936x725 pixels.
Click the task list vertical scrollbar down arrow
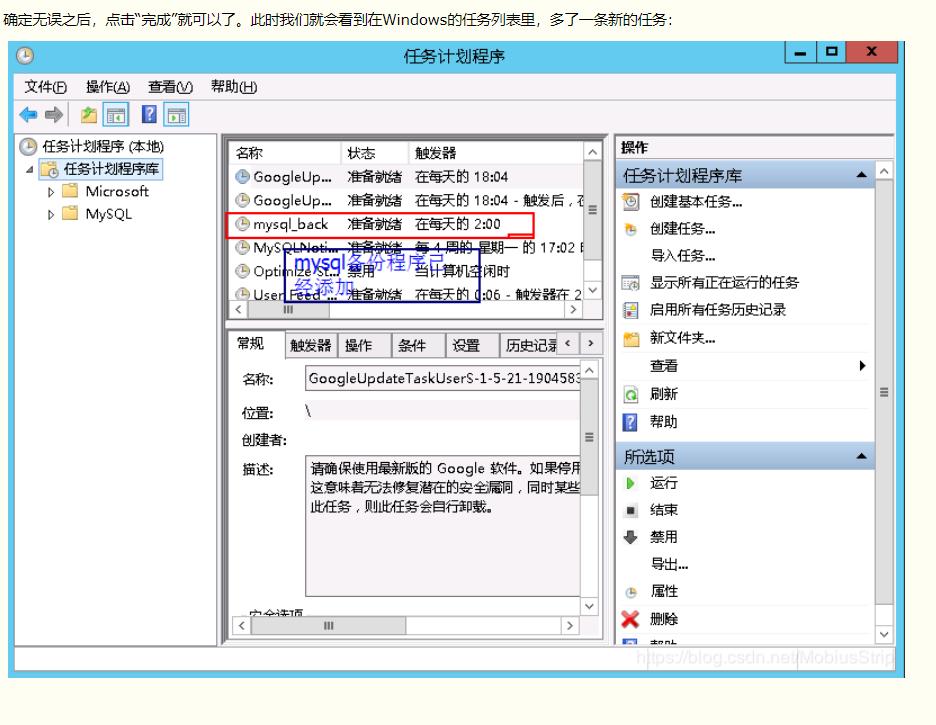tap(592, 290)
